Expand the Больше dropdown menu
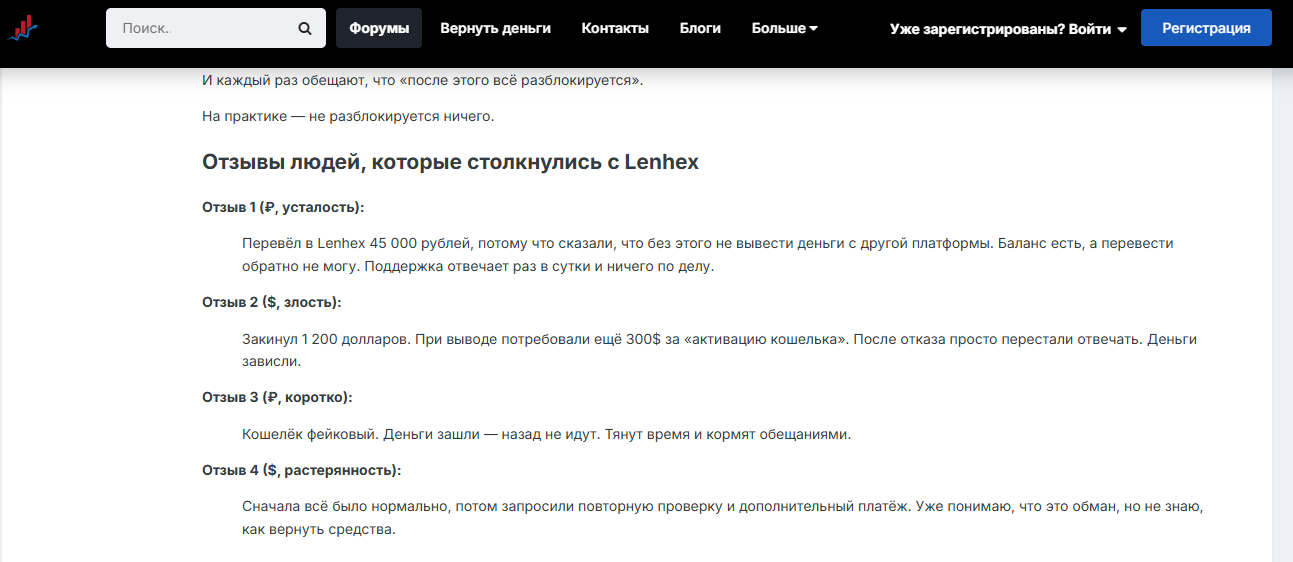 [784, 28]
